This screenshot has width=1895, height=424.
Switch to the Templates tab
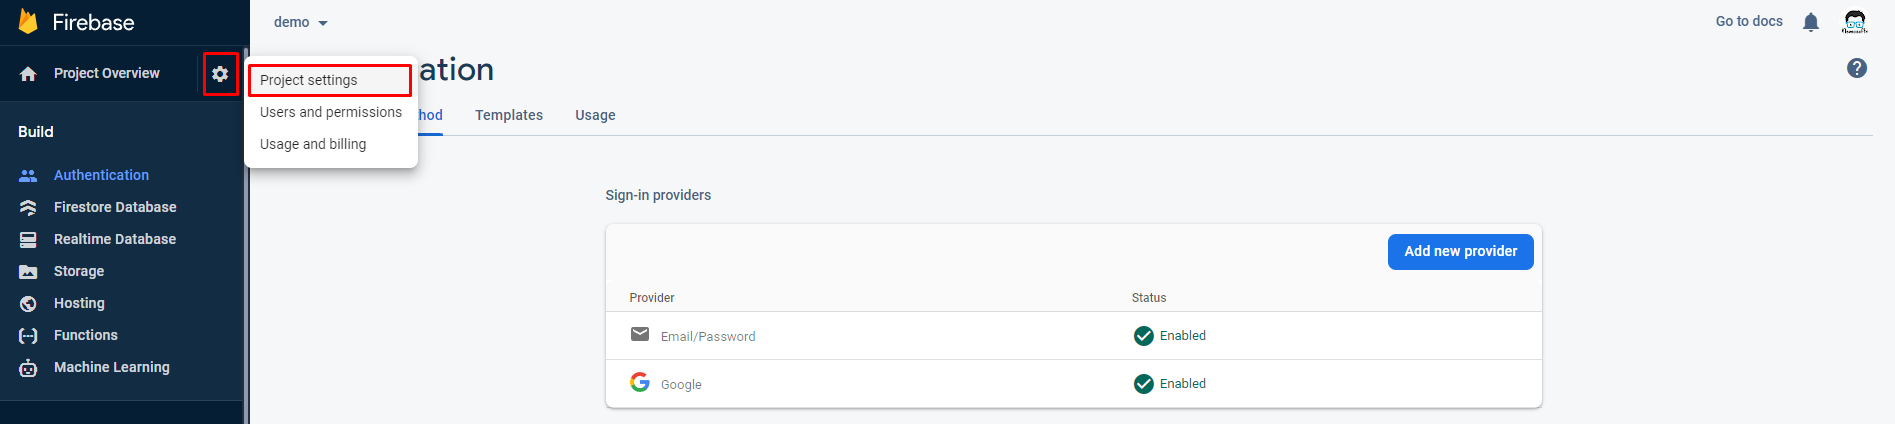click(x=509, y=115)
